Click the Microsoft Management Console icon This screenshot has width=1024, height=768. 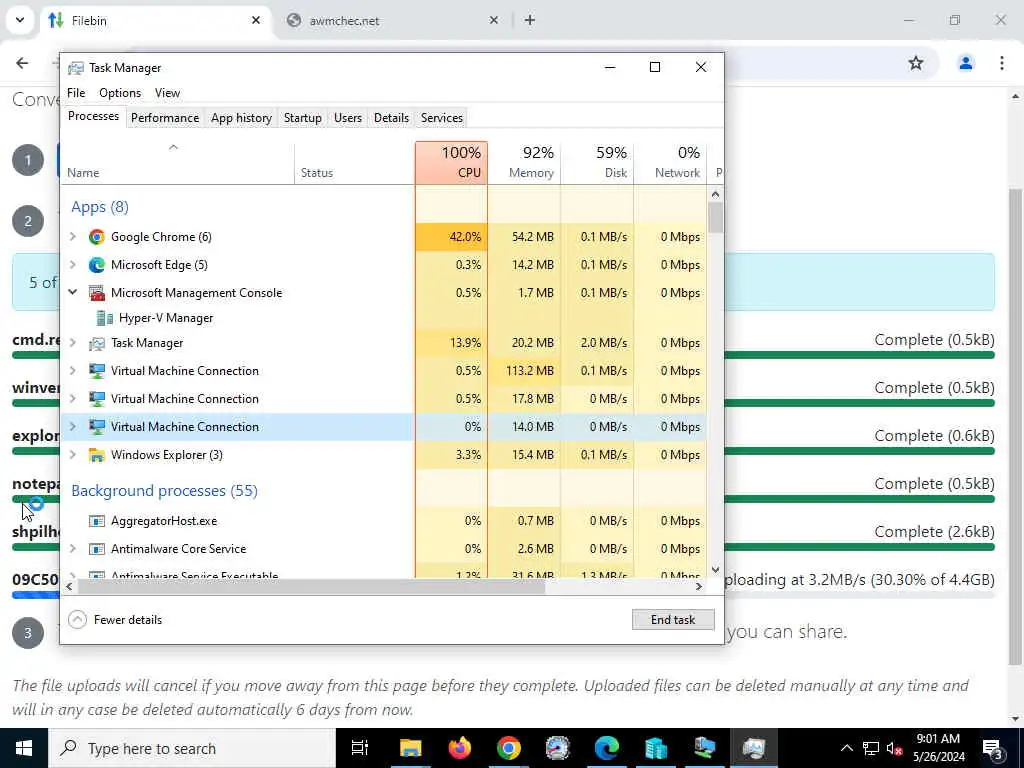pos(97,293)
